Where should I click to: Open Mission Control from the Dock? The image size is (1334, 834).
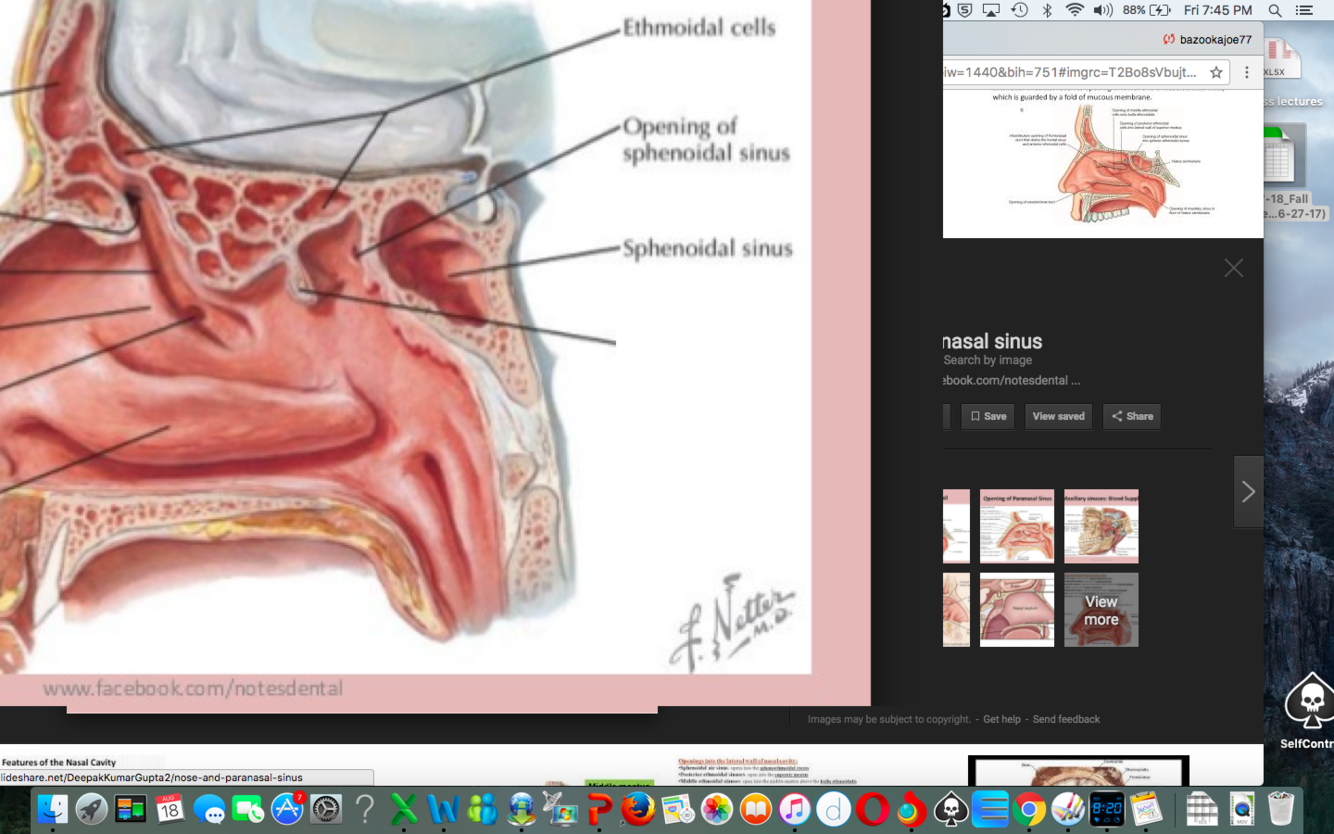click(130, 808)
